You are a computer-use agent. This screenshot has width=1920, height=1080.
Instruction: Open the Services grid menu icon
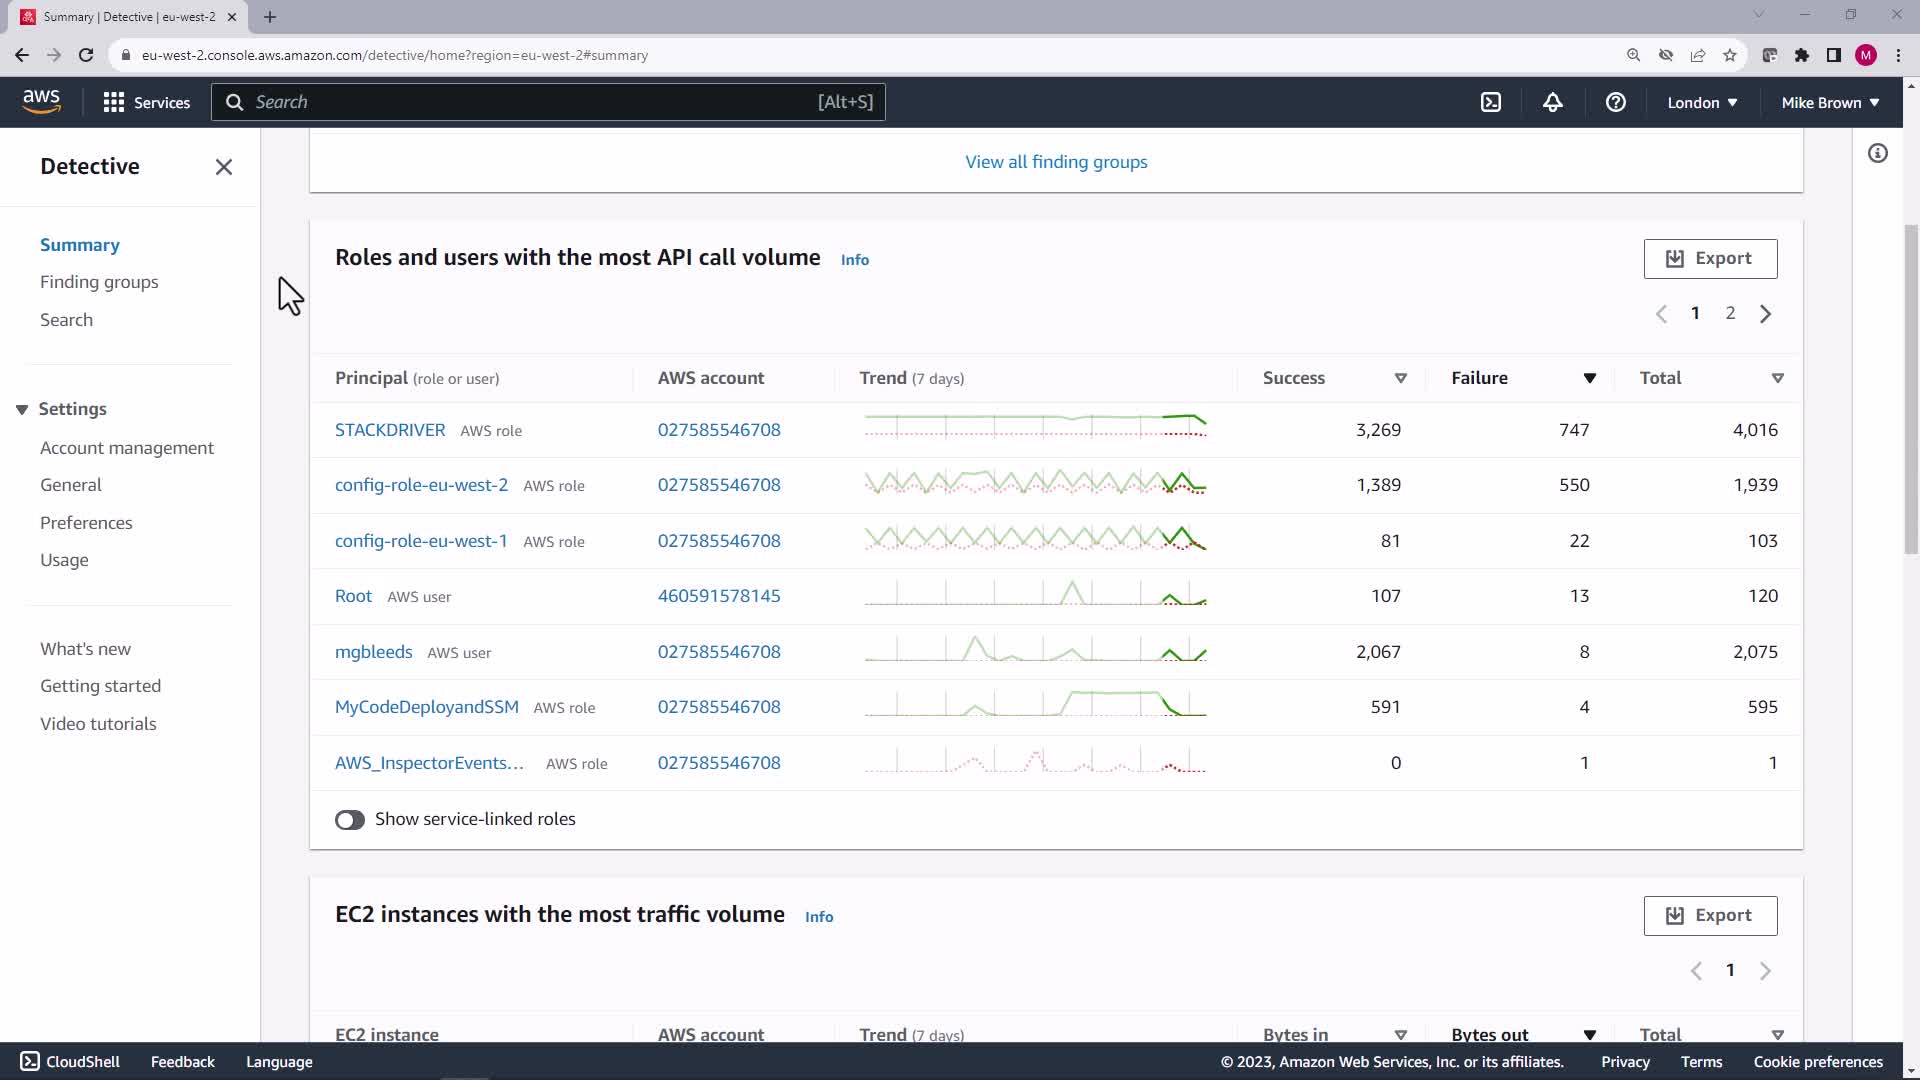[x=114, y=102]
